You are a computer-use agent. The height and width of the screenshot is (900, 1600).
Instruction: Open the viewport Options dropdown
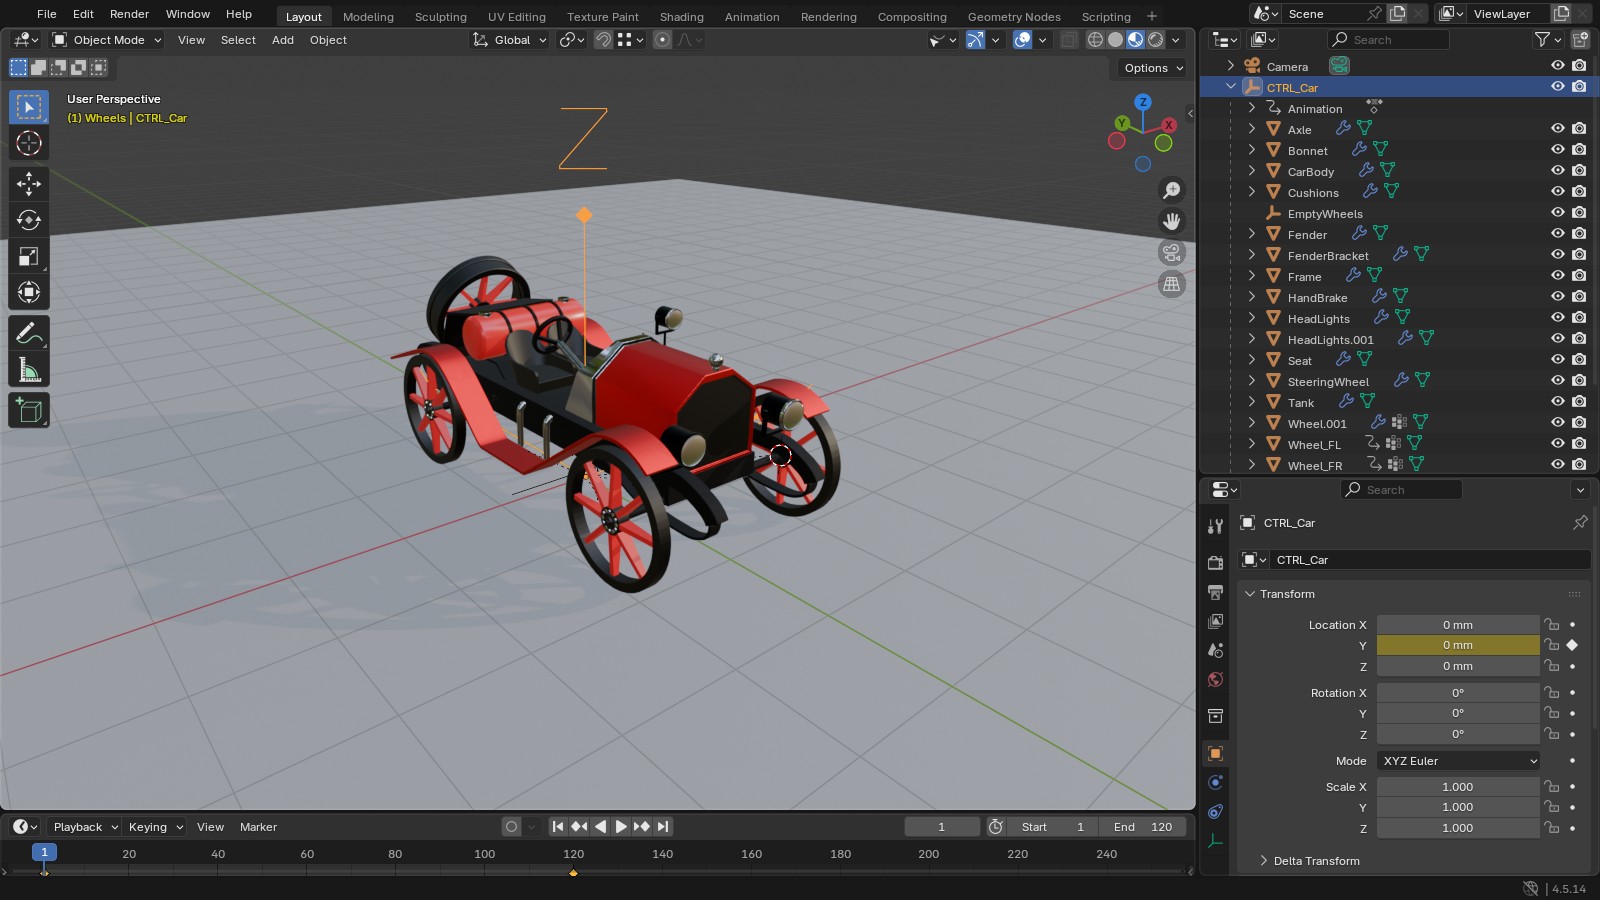coord(1153,68)
